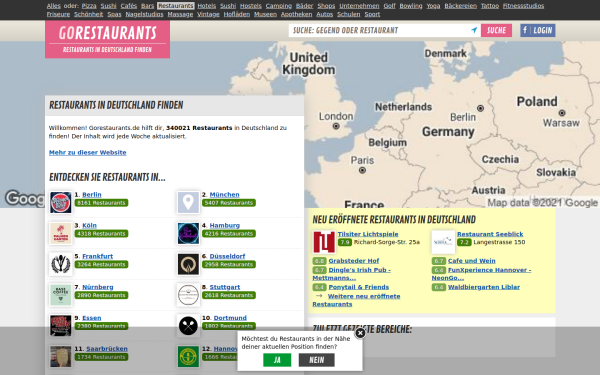Open the München map pin thumbnail
Screen dimensions: 600x375
click(188, 202)
